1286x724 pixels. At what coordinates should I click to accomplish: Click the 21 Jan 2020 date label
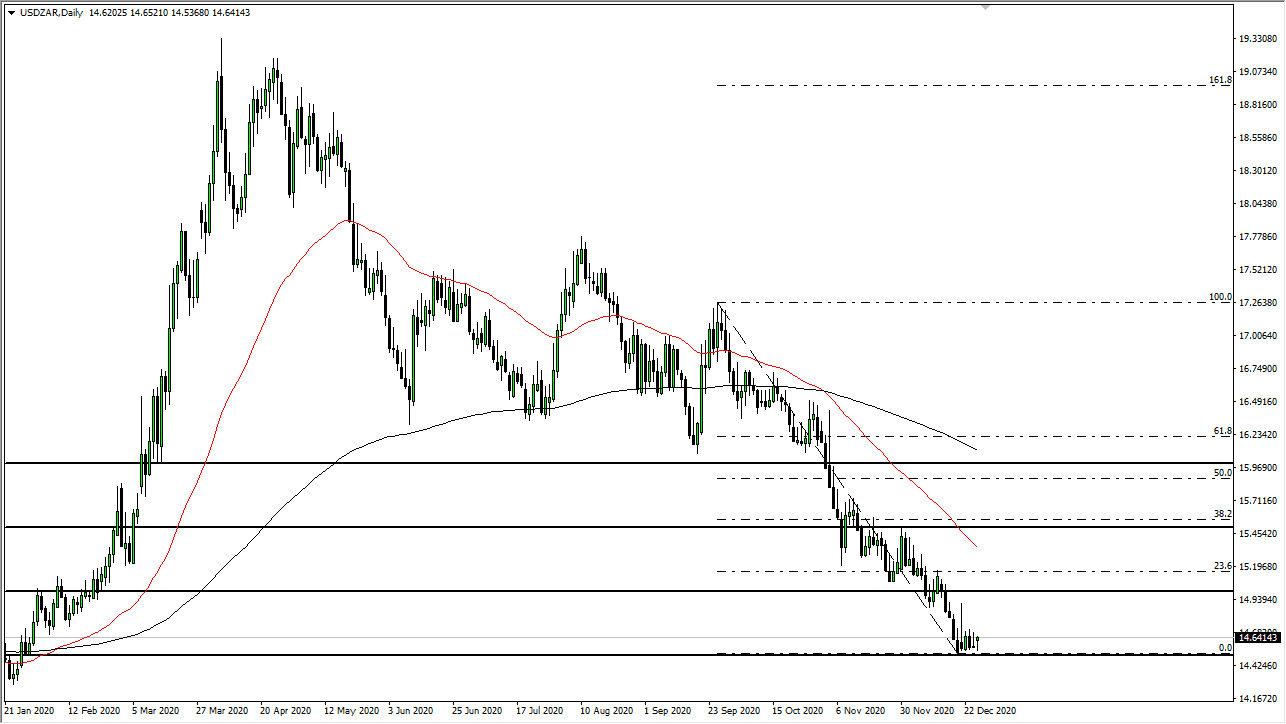(x=30, y=711)
